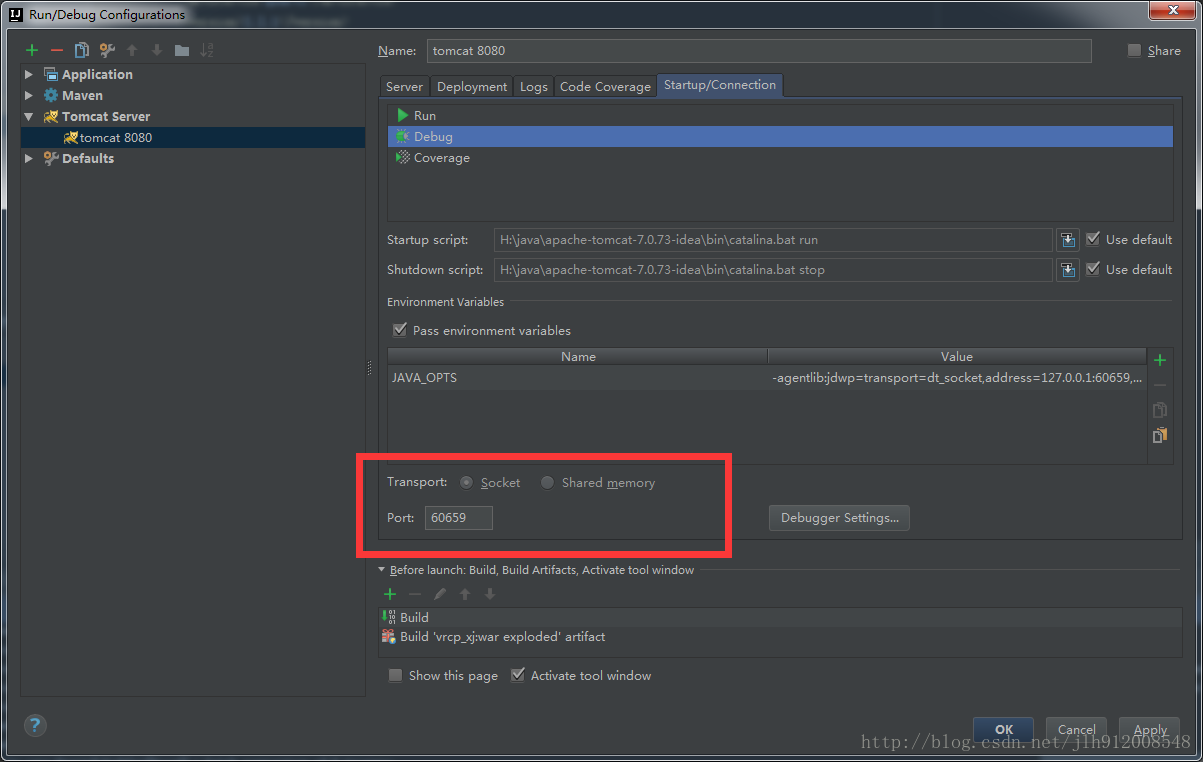Confirm with the OK button
Viewport: 1203px width, 762px height.
click(1005, 729)
